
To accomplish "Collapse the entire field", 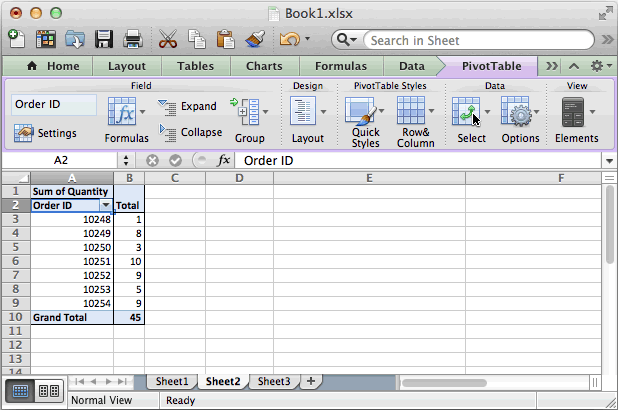I will [191, 132].
